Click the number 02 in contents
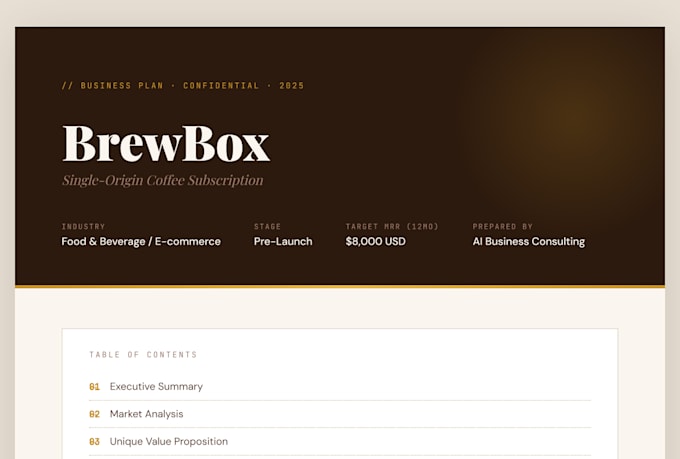The height and width of the screenshot is (459, 680). tap(95, 414)
